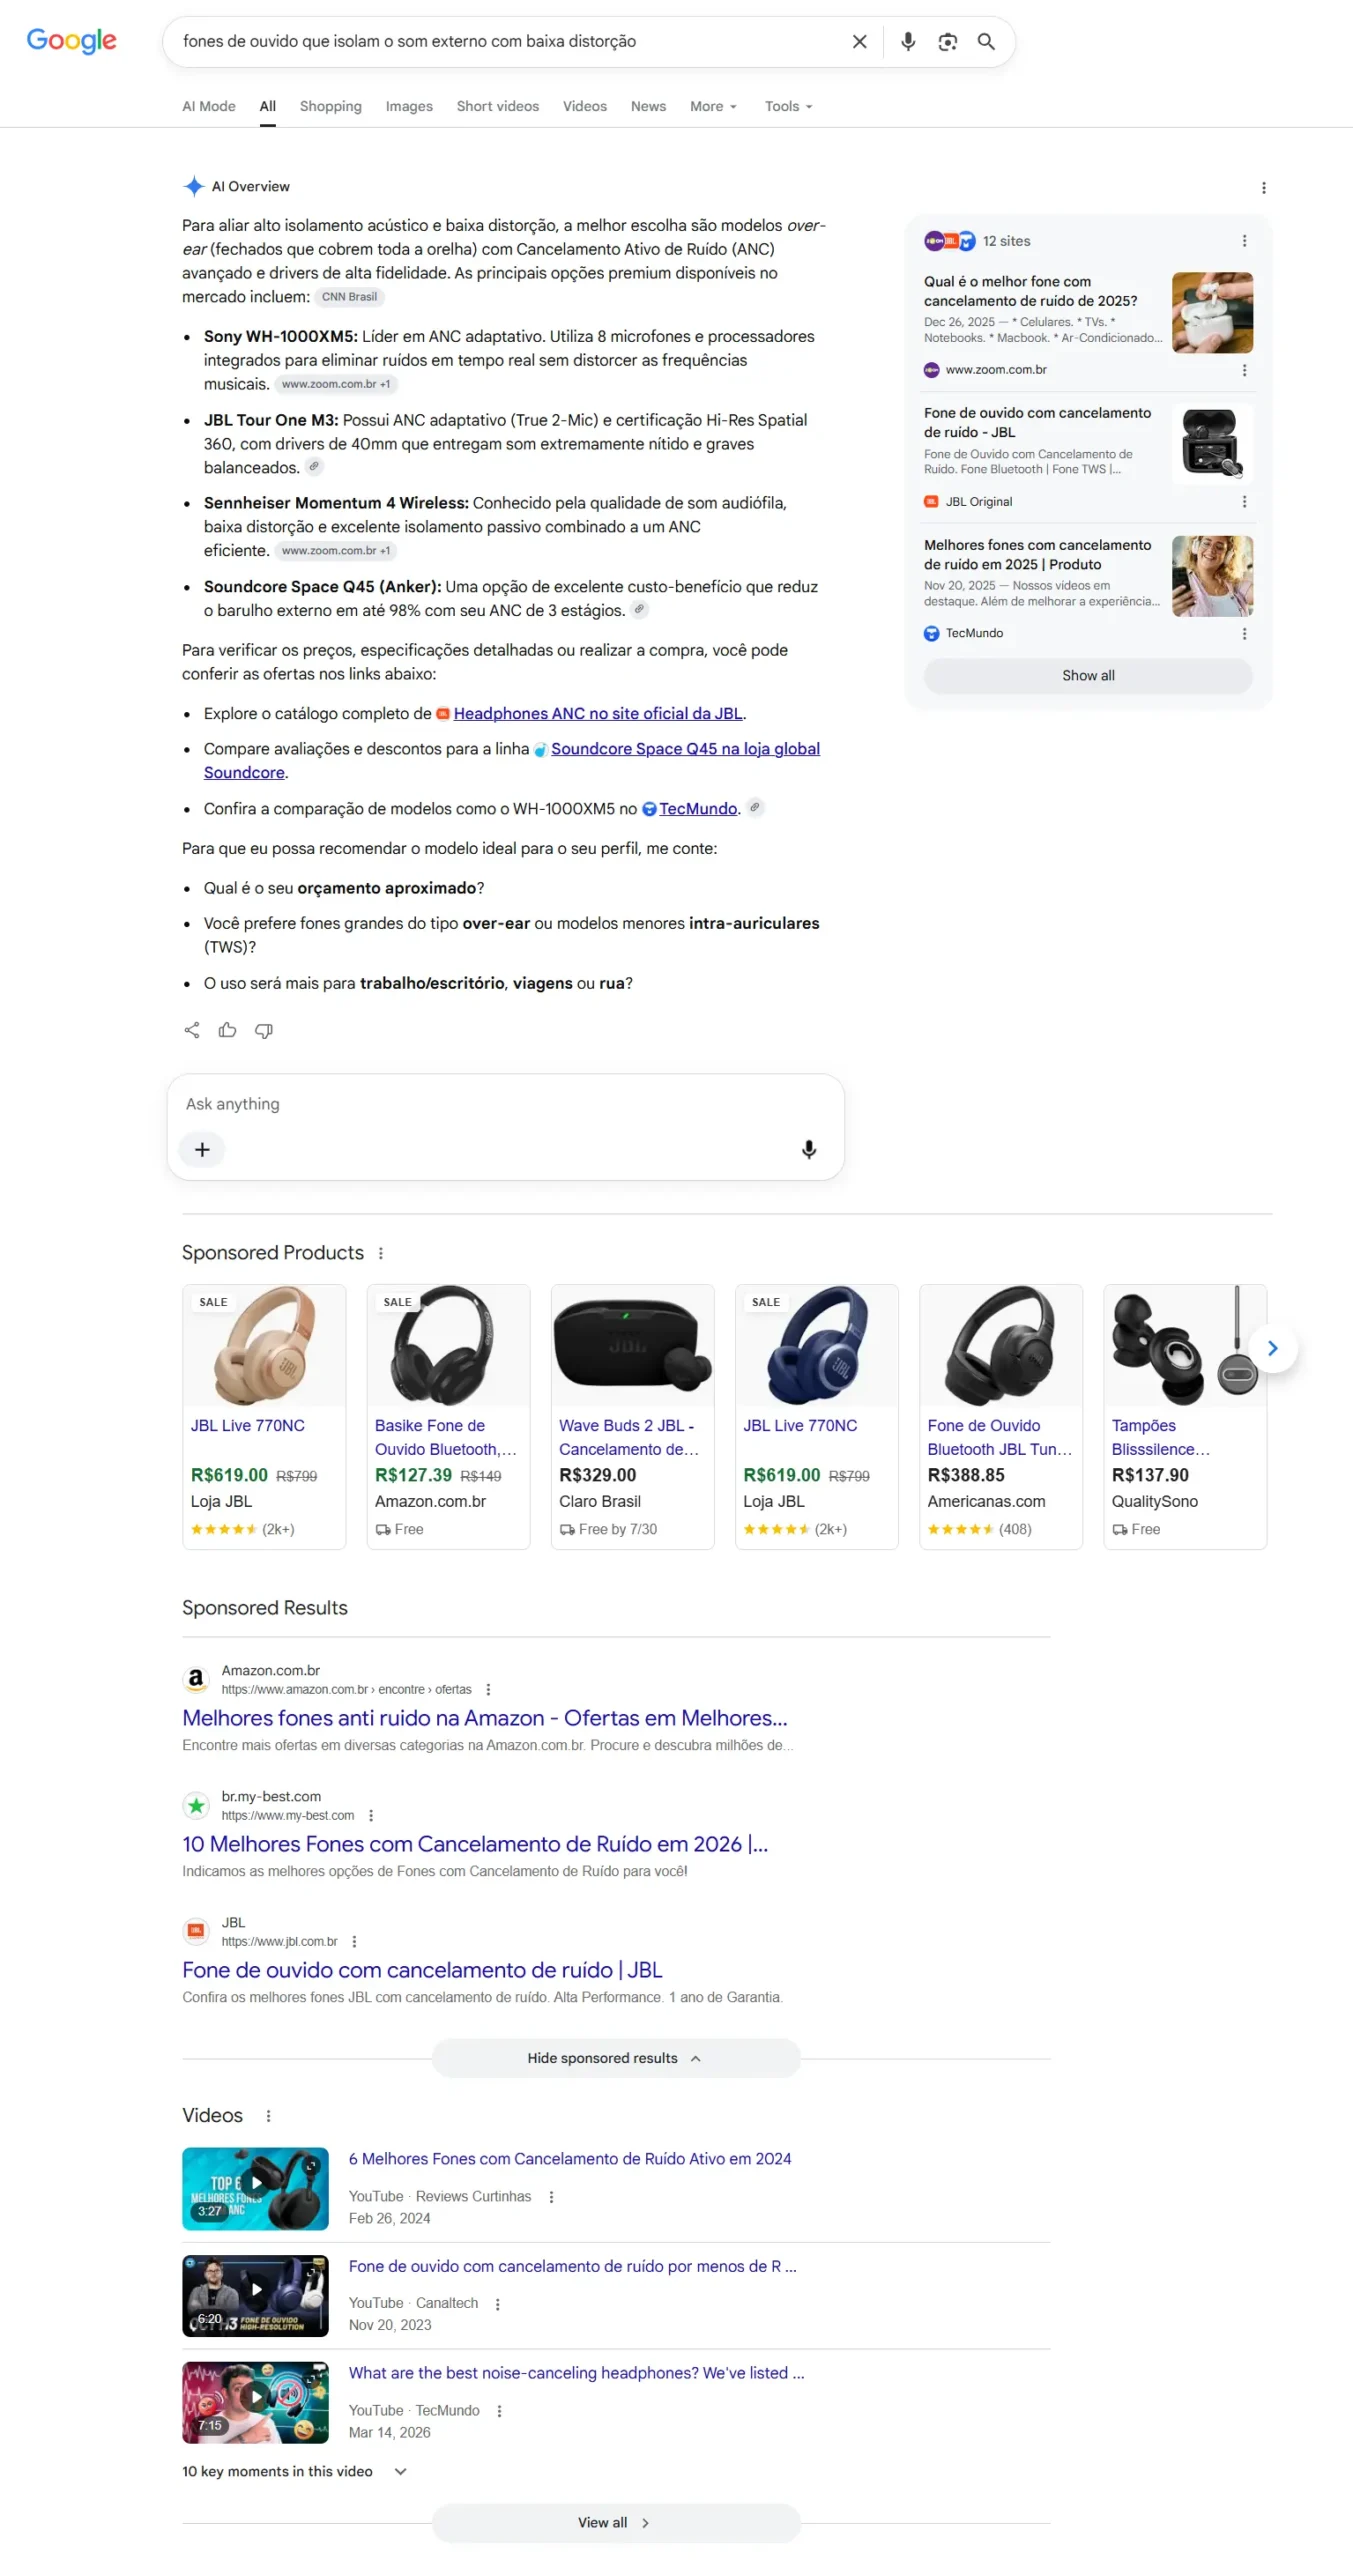Give thumbs up to AI Overview
Viewport: 1353px width, 2560px height.
click(228, 1031)
